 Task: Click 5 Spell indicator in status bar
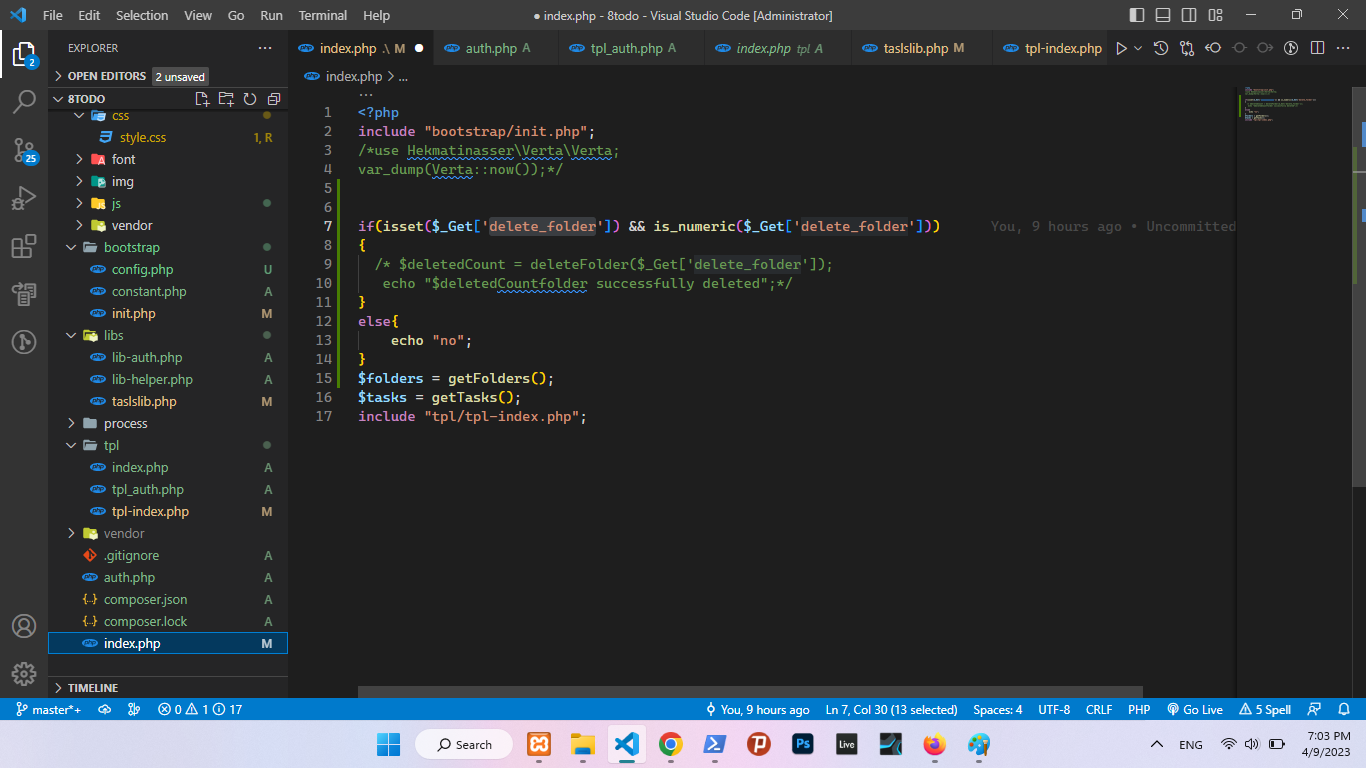click(1265, 709)
